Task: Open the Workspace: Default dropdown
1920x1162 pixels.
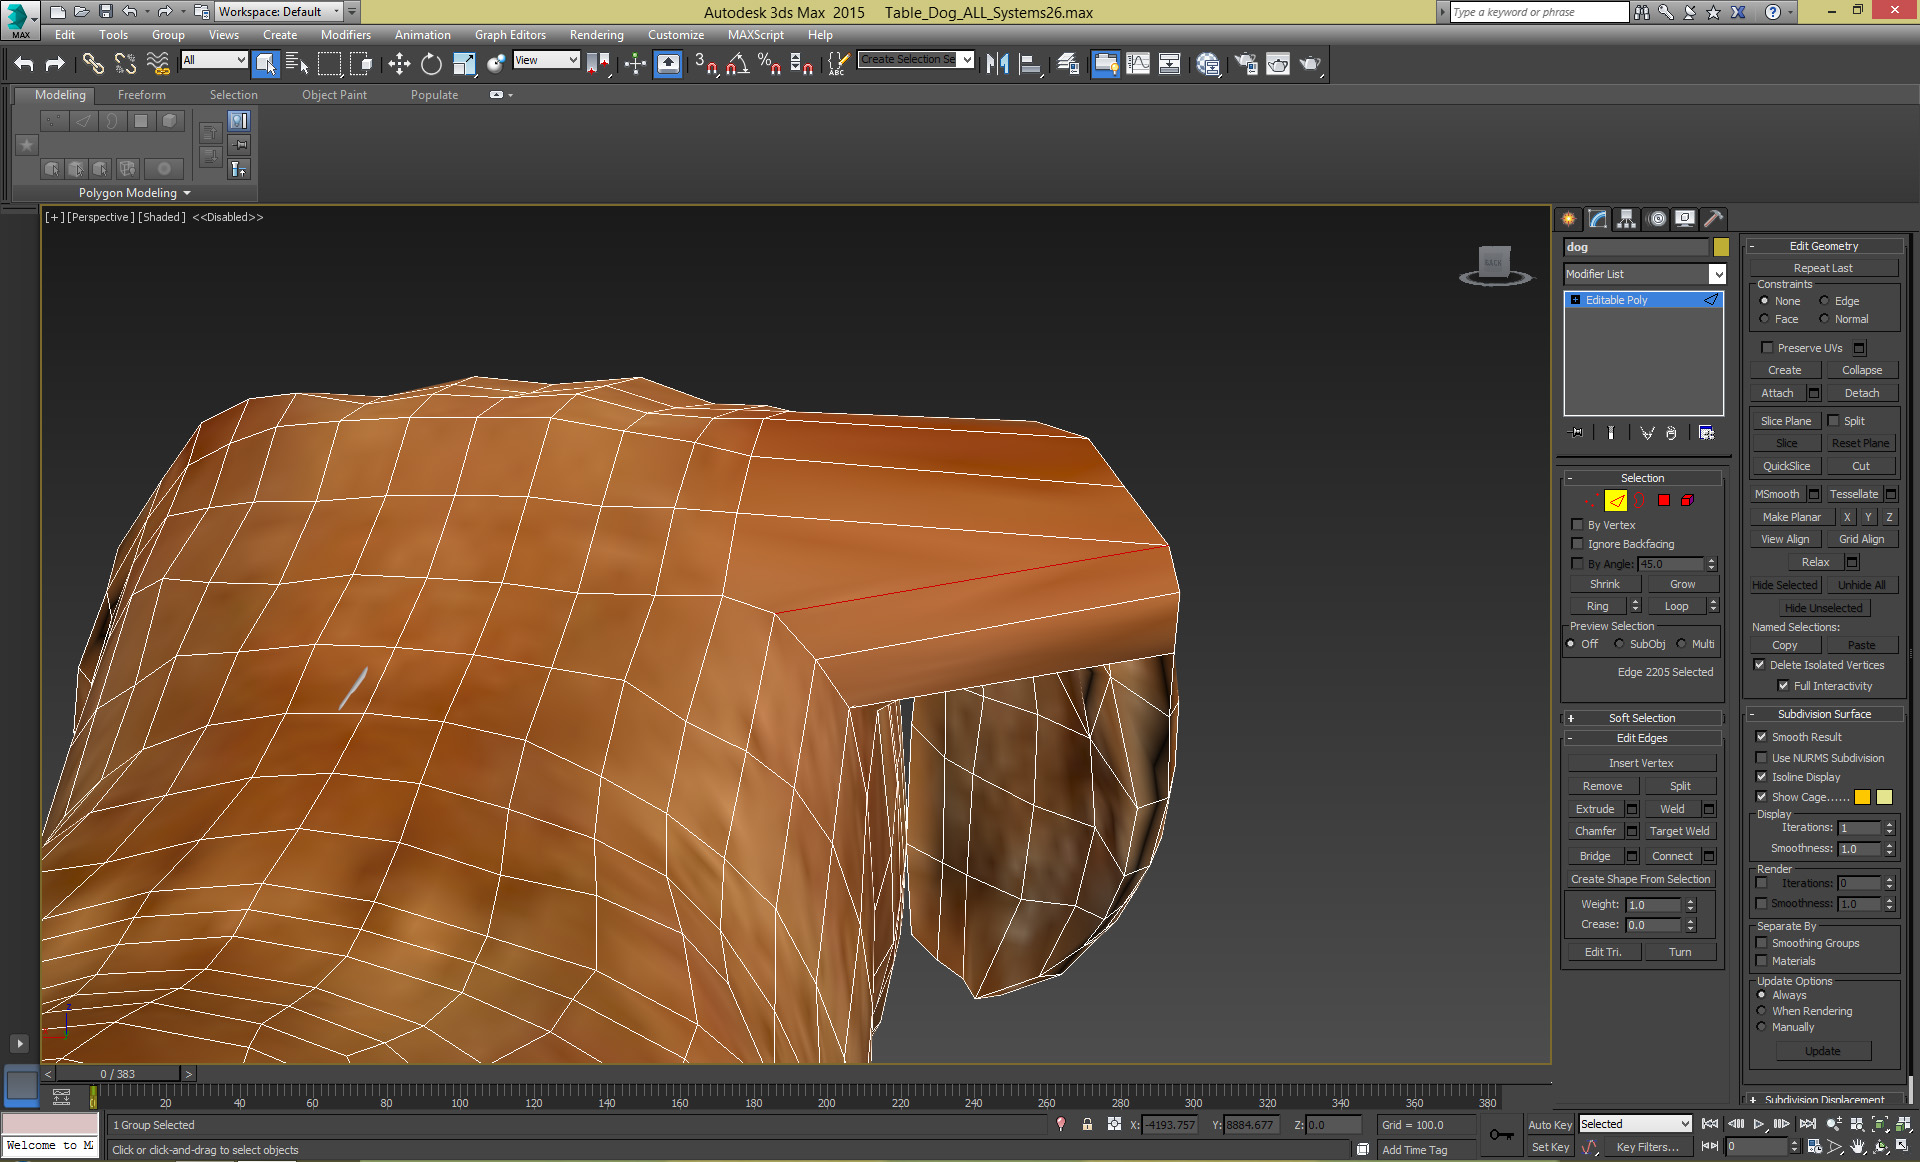Action: (x=335, y=12)
